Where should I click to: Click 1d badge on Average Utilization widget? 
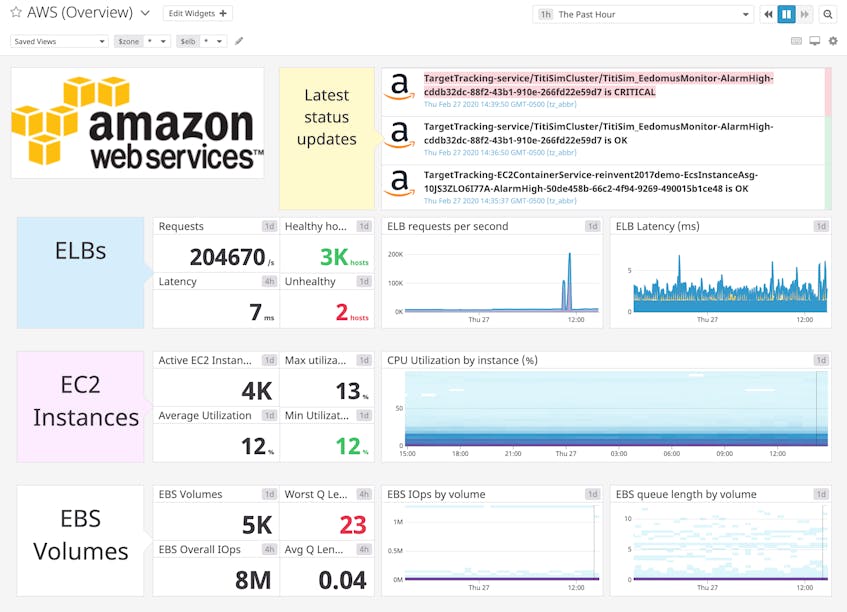(269, 415)
